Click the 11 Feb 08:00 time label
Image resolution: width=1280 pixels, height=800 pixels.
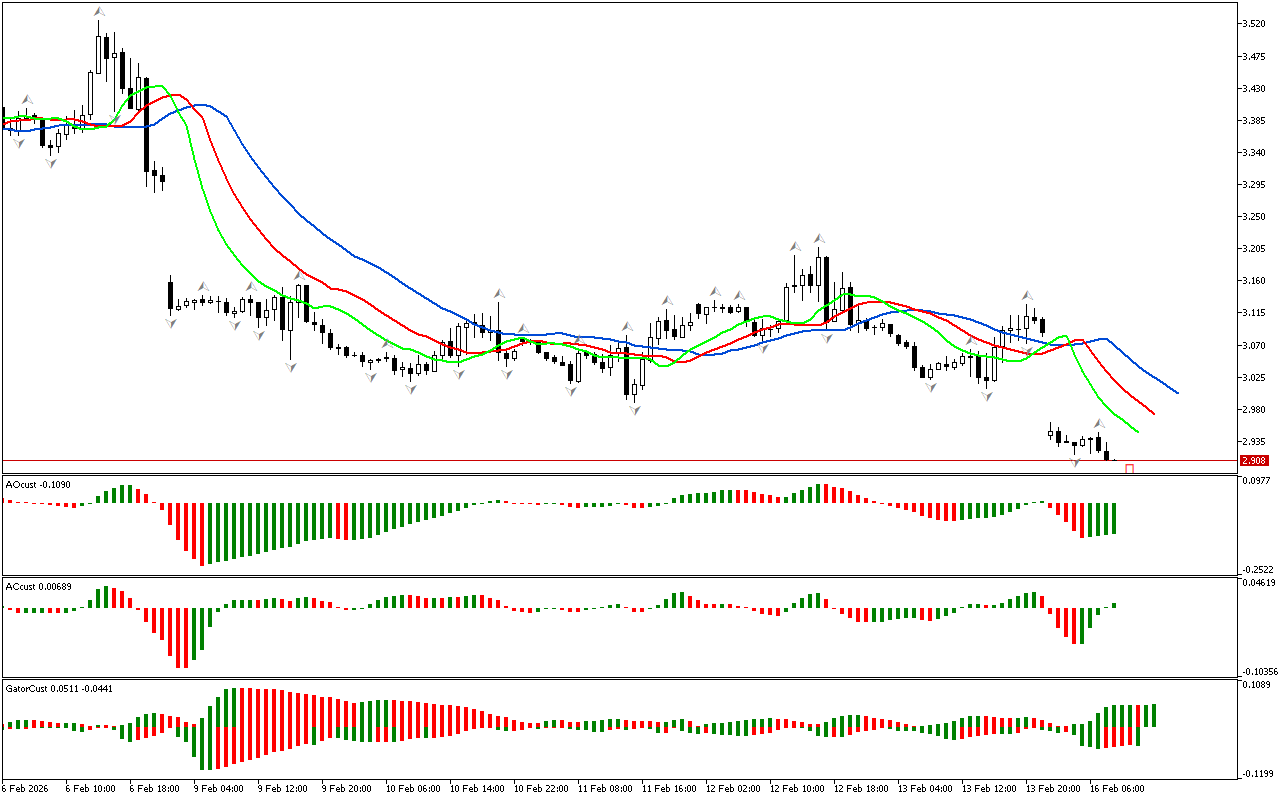(602, 788)
